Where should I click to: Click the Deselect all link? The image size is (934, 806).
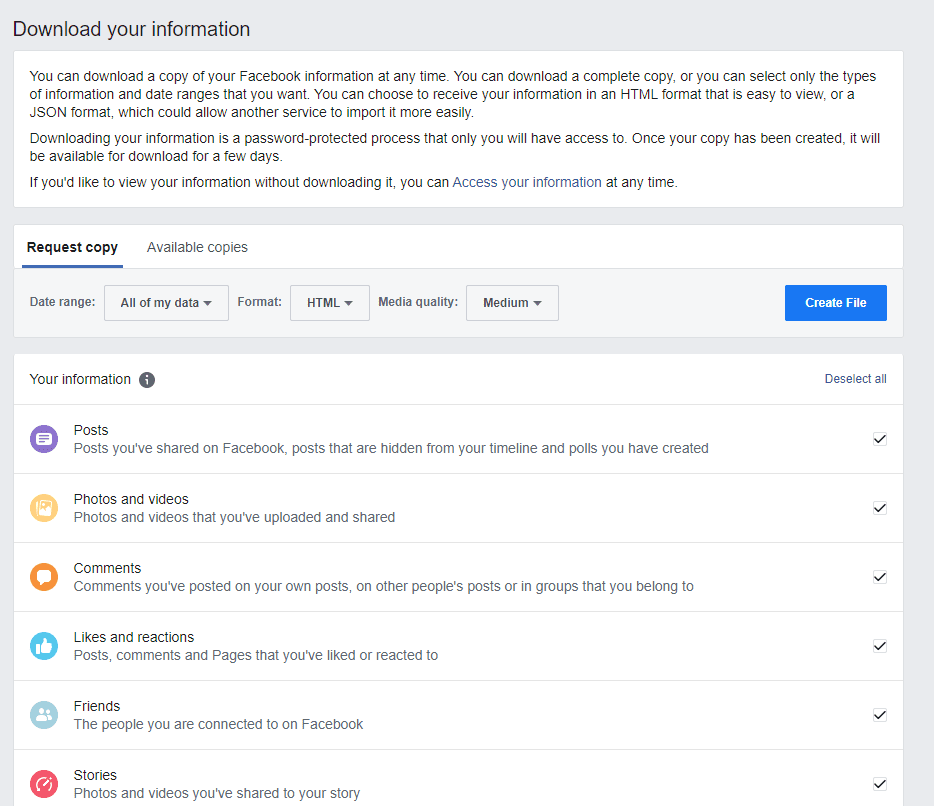[x=855, y=379]
